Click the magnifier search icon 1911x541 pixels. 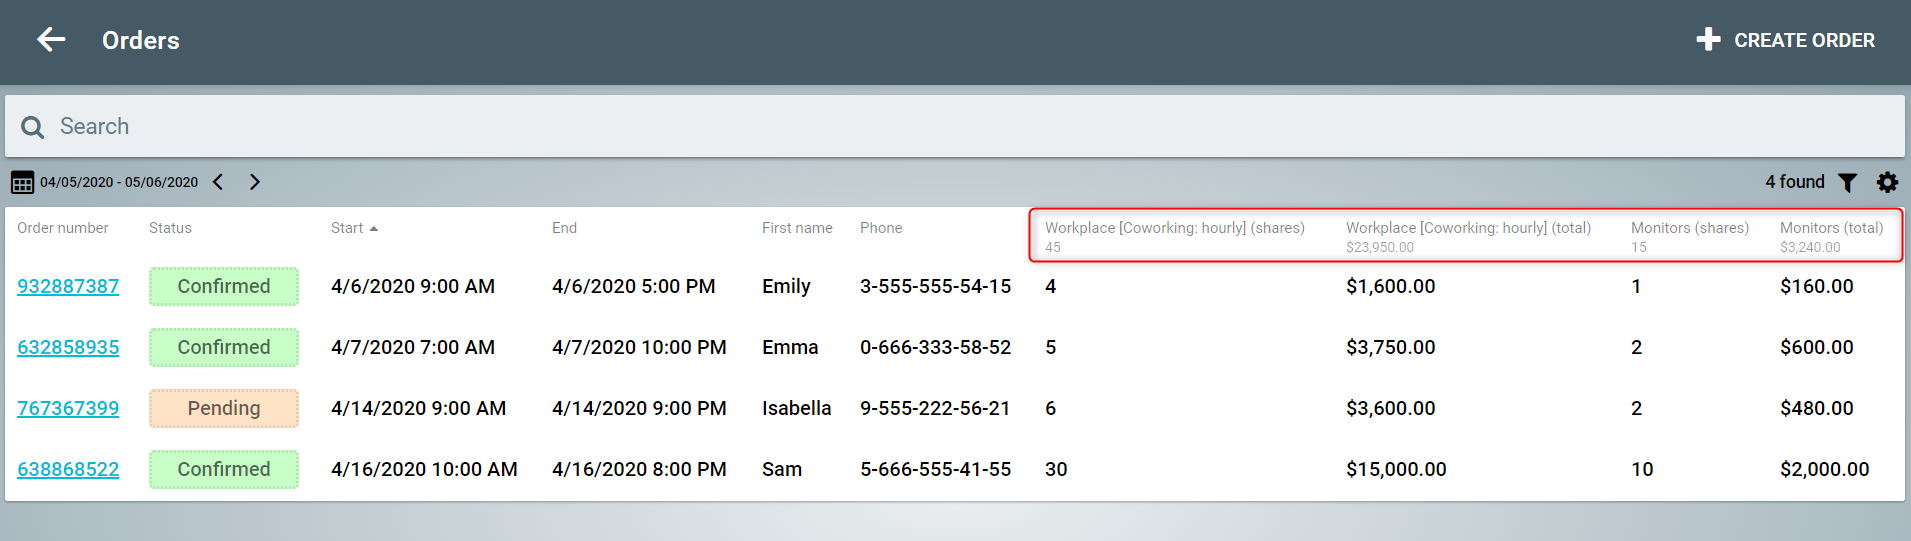point(32,127)
